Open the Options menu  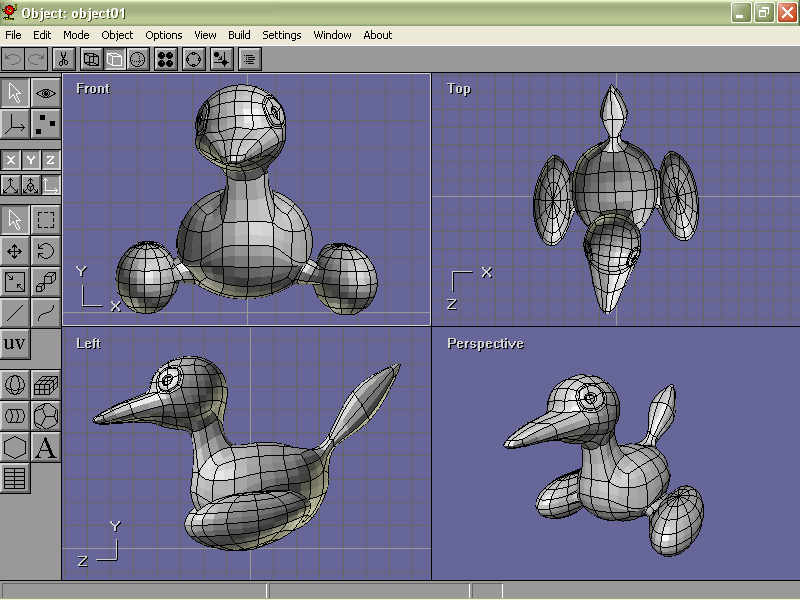pyautogui.click(x=163, y=35)
